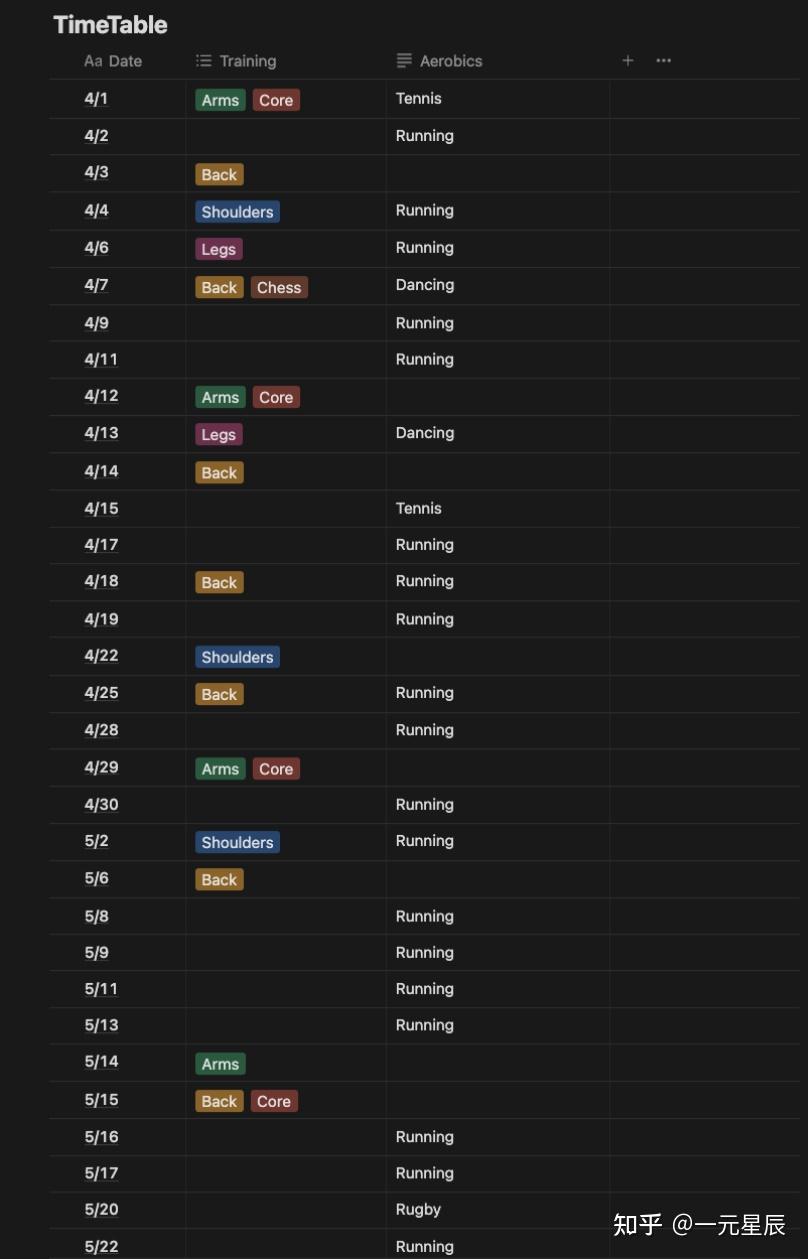The image size is (808, 1259).
Task: Click the Back tag in the 4/3 row
Action: click(219, 175)
